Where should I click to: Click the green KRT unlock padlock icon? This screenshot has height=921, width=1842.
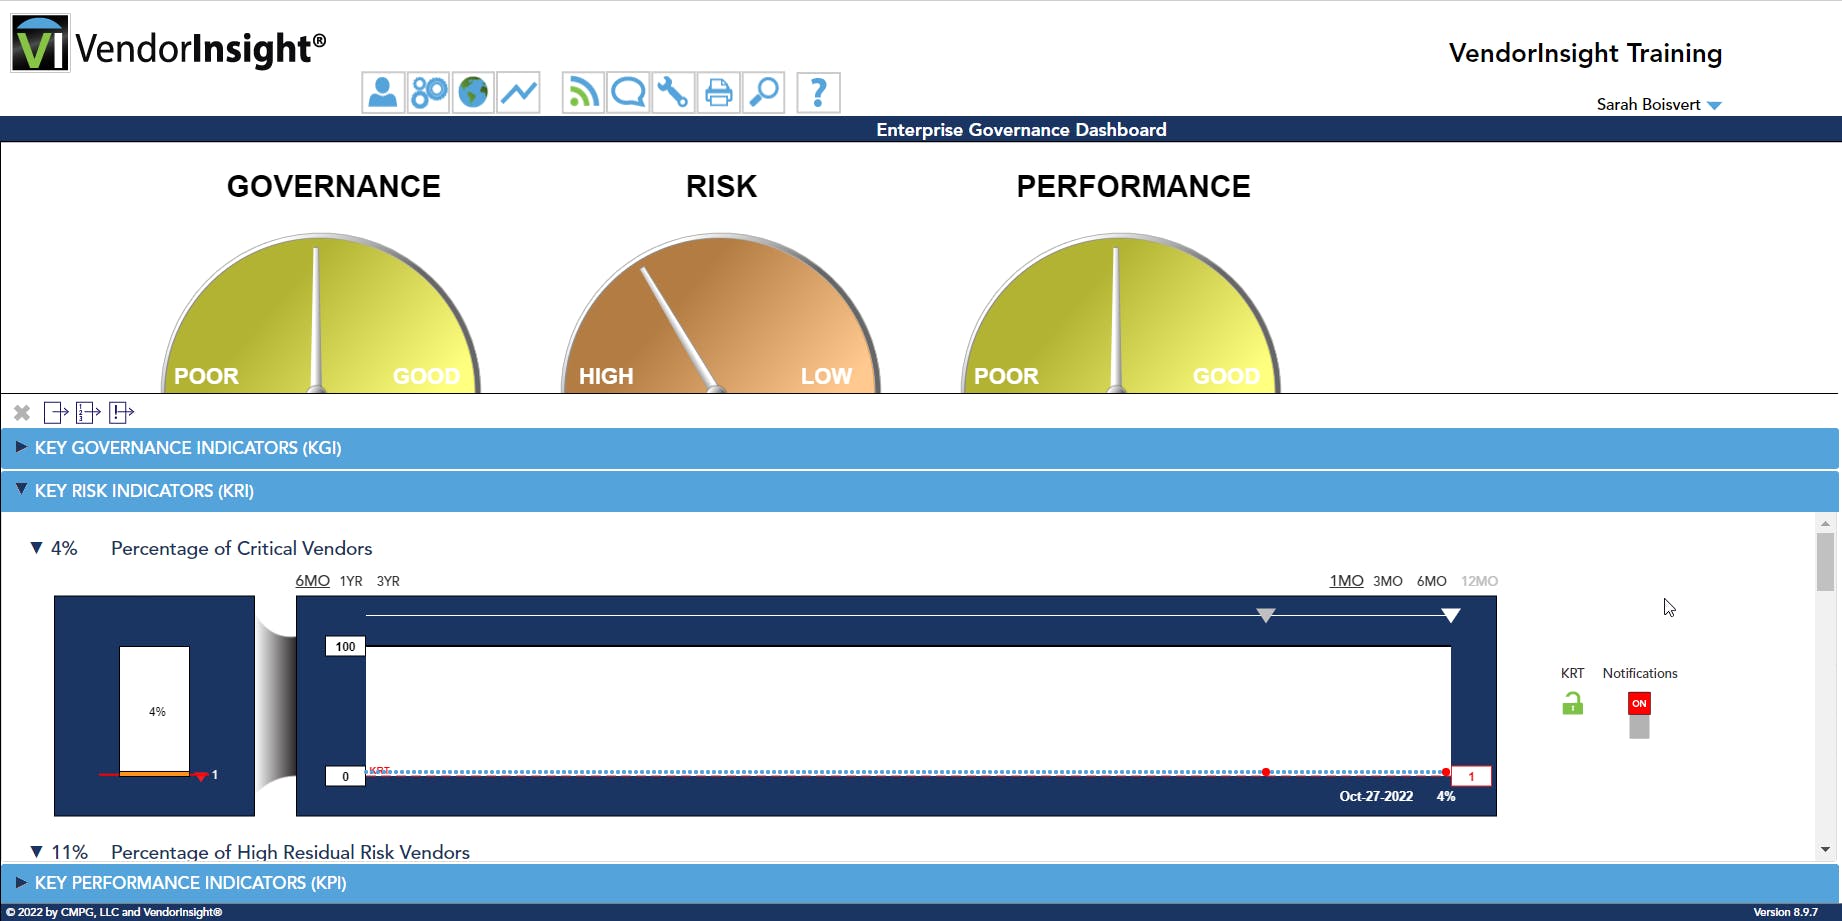point(1572,704)
